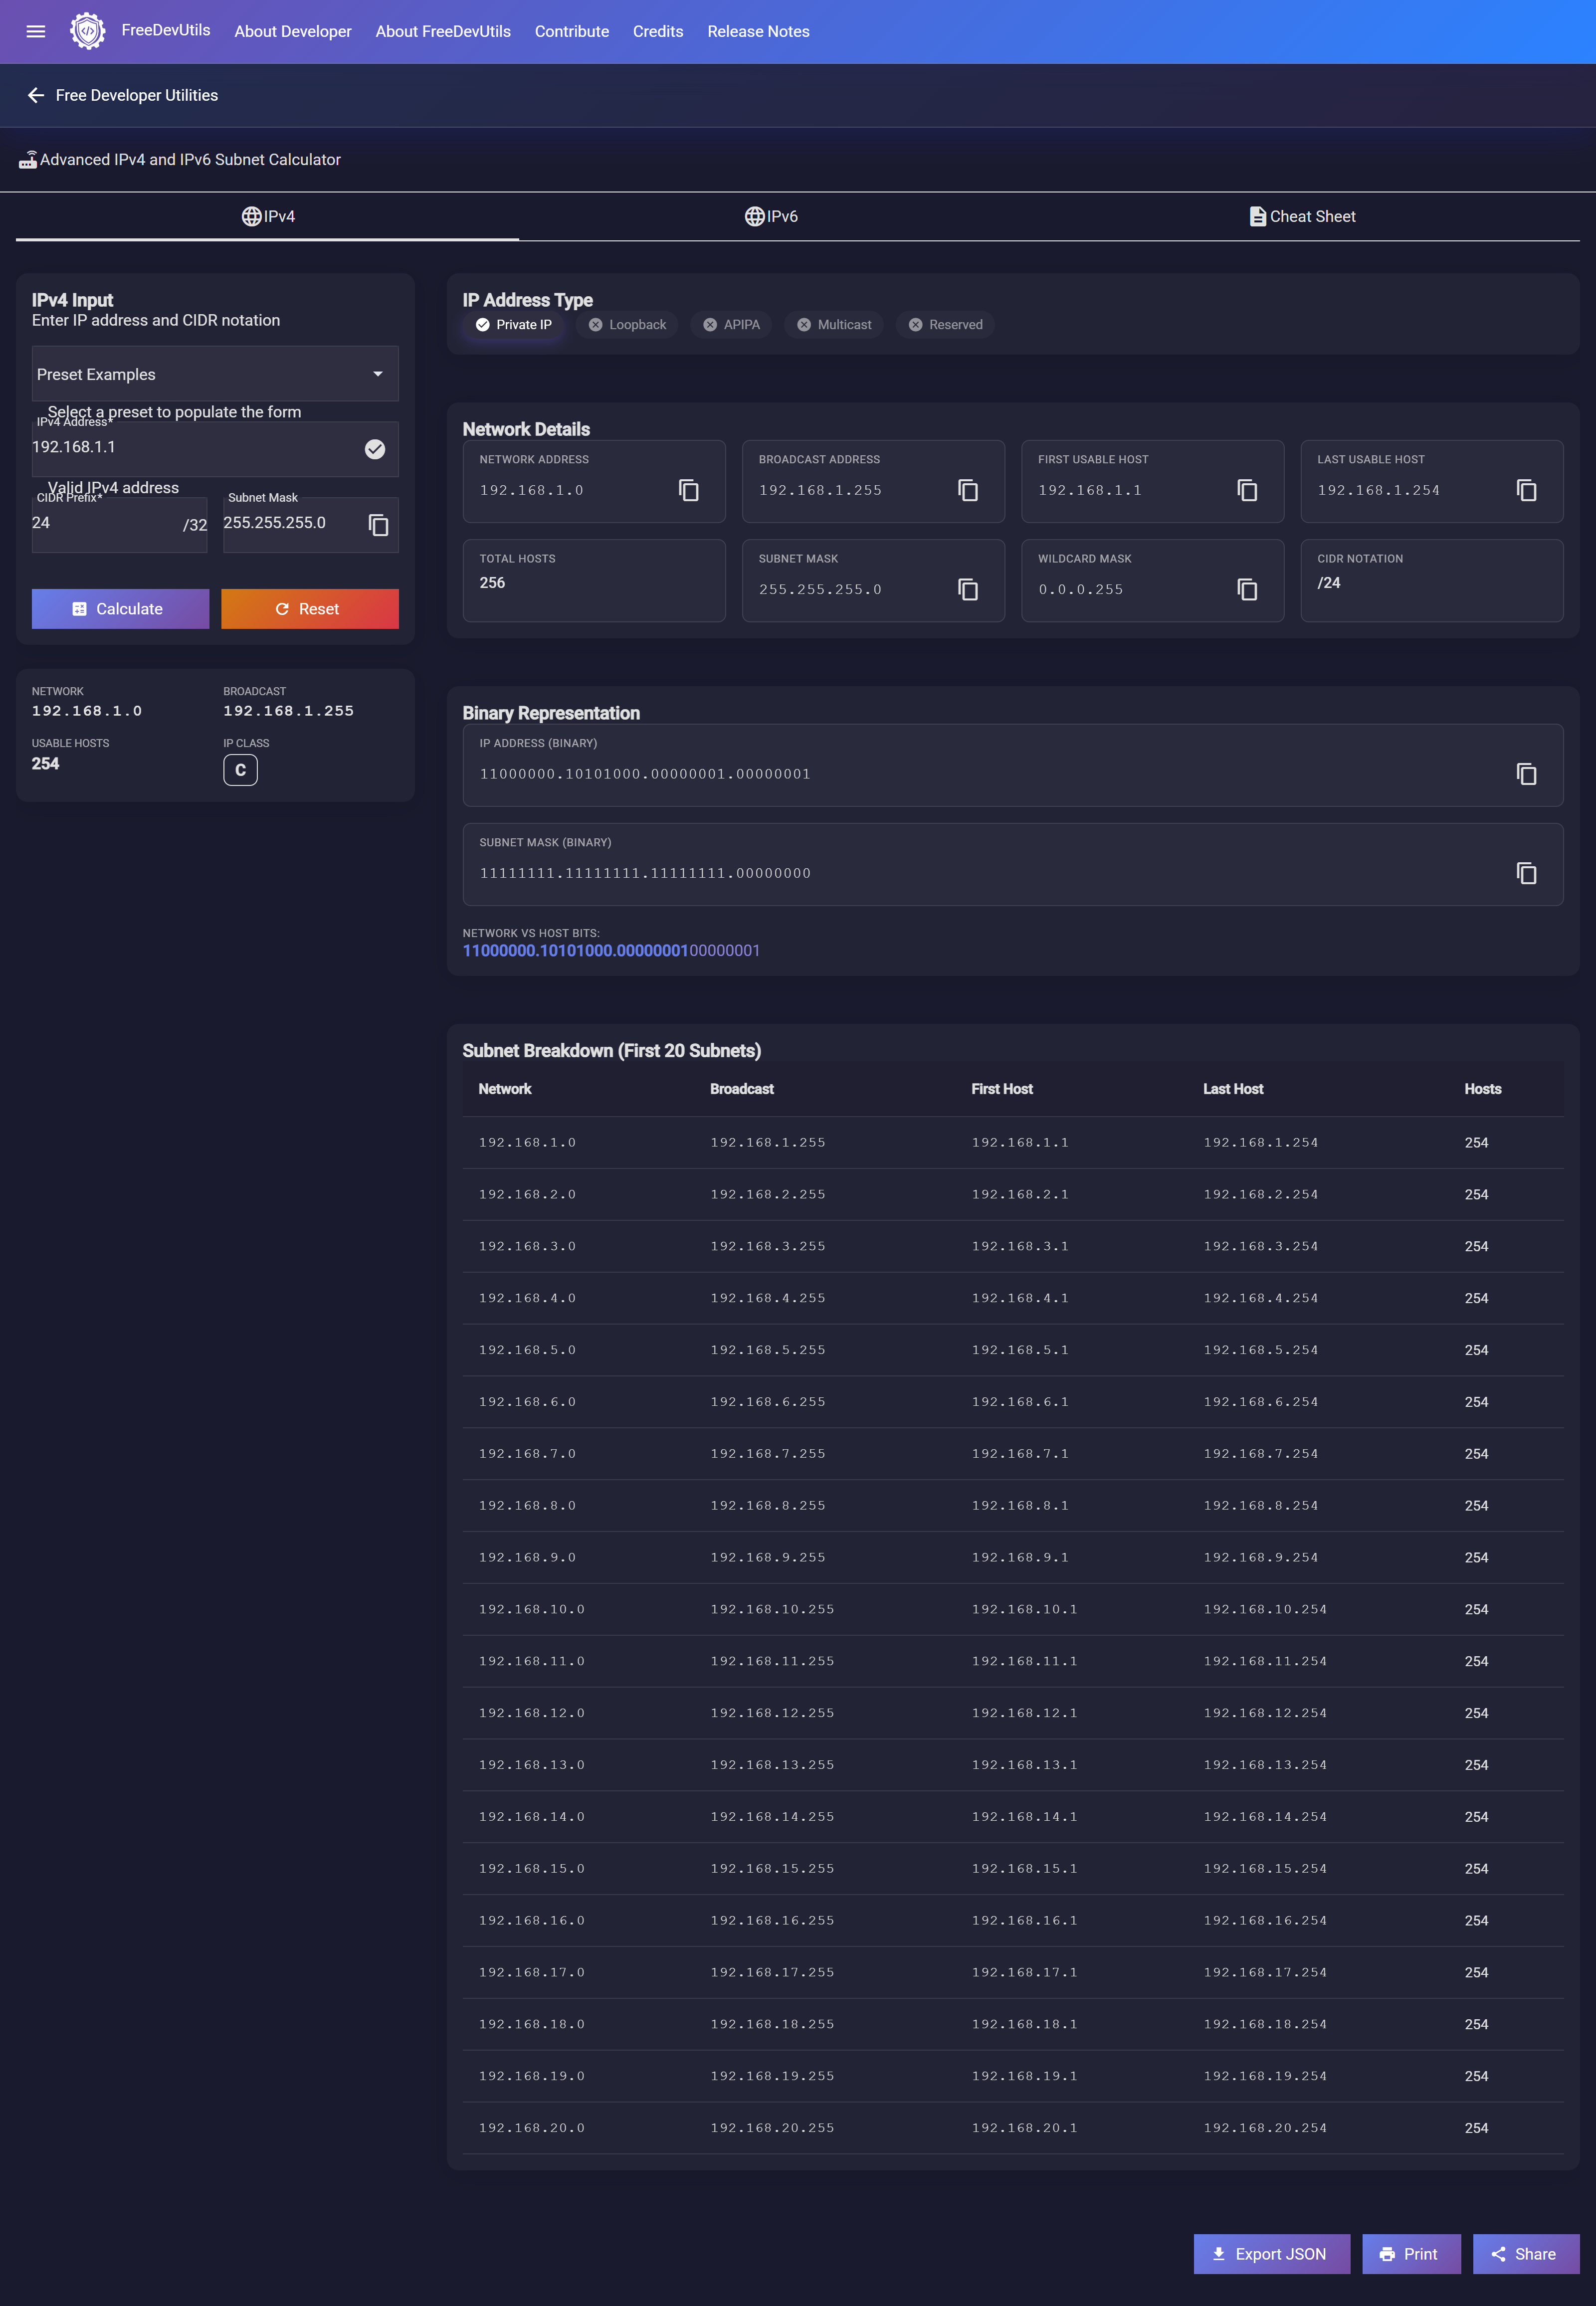This screenshot has height=2306, width=1596.
Task: Click the Calculate button
Action: tap(120, 609)
